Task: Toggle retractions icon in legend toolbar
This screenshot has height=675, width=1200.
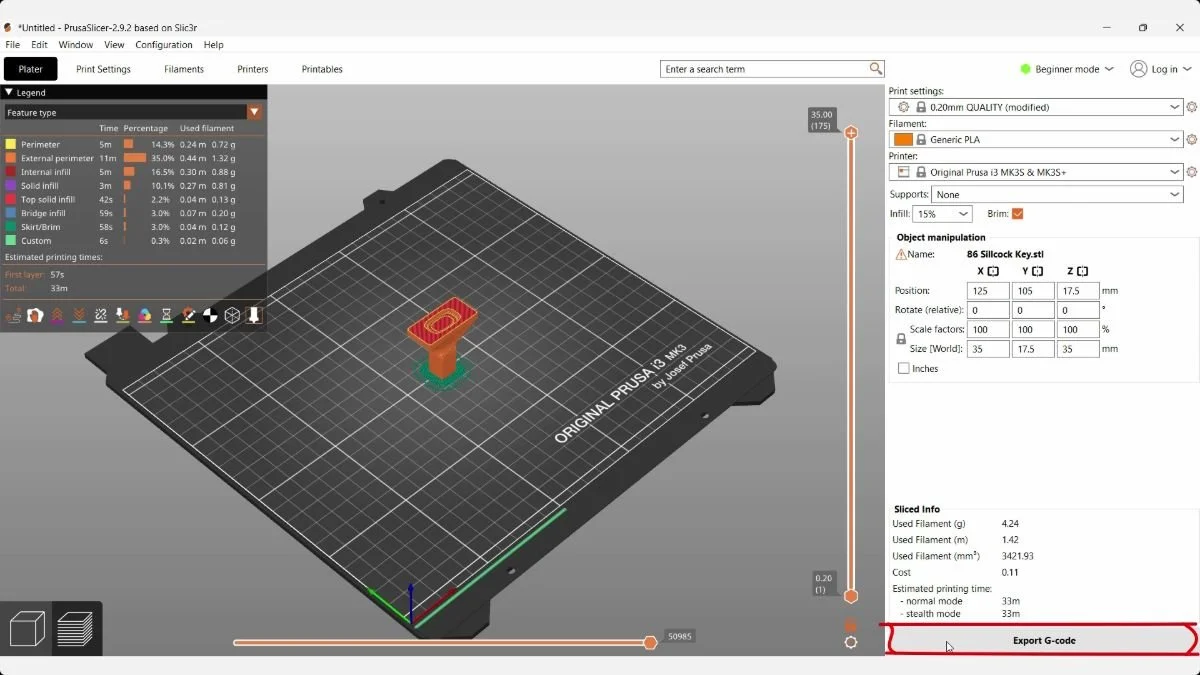Action: click(57, 315)
